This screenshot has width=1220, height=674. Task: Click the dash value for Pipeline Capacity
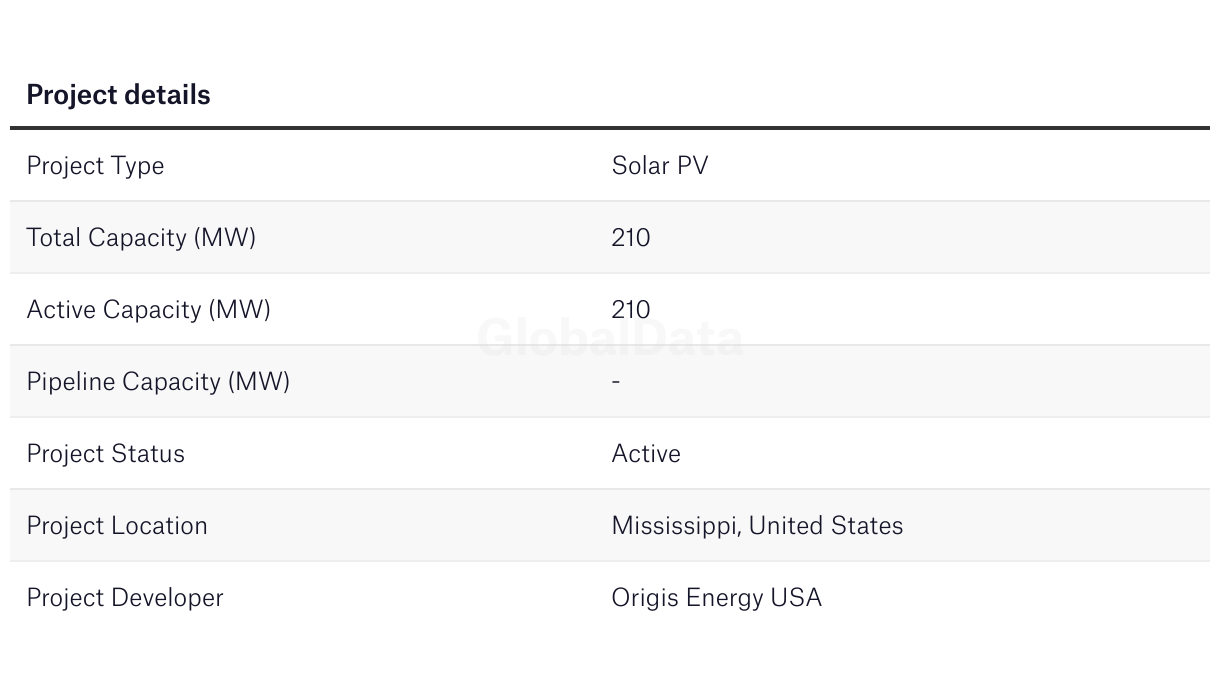click(616, 381)
